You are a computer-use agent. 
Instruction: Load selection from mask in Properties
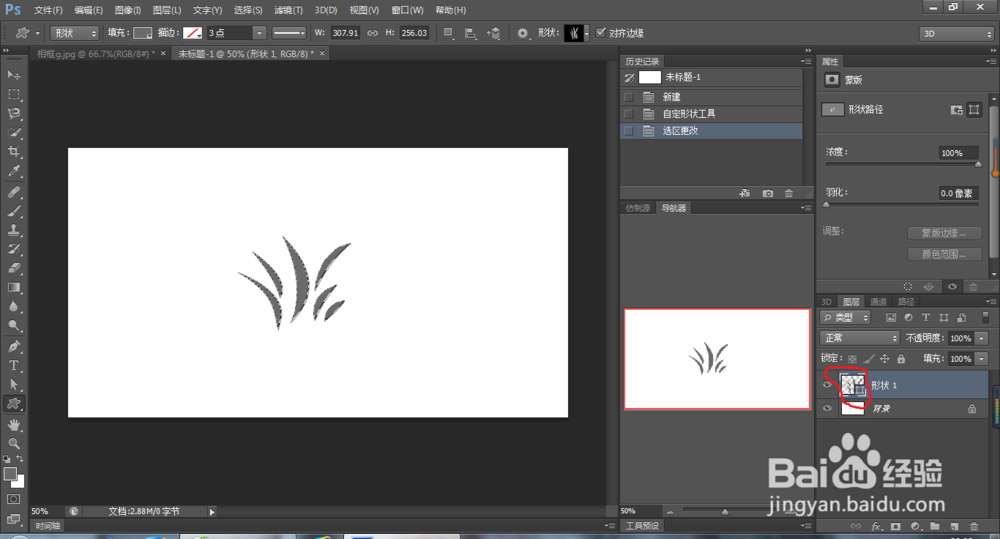pyautogui.click(x=908, y=286)
